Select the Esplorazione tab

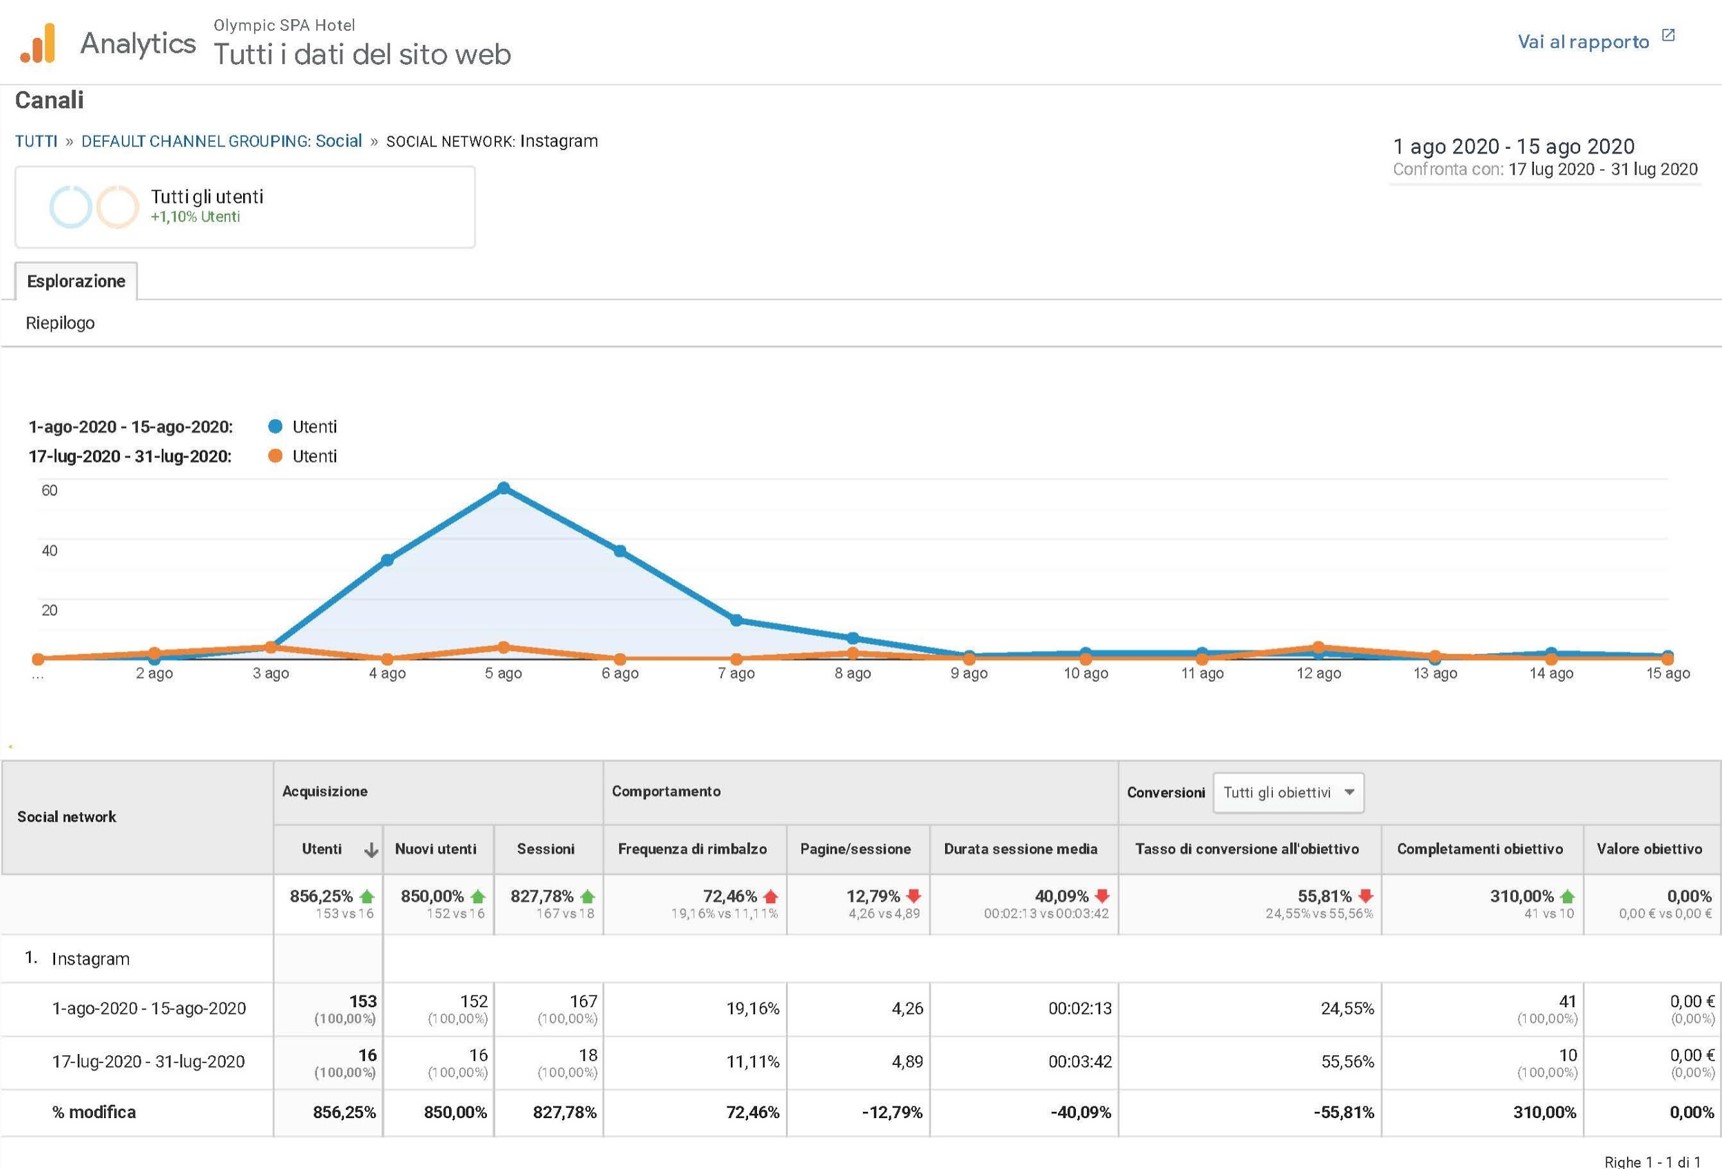coord(76,281)
